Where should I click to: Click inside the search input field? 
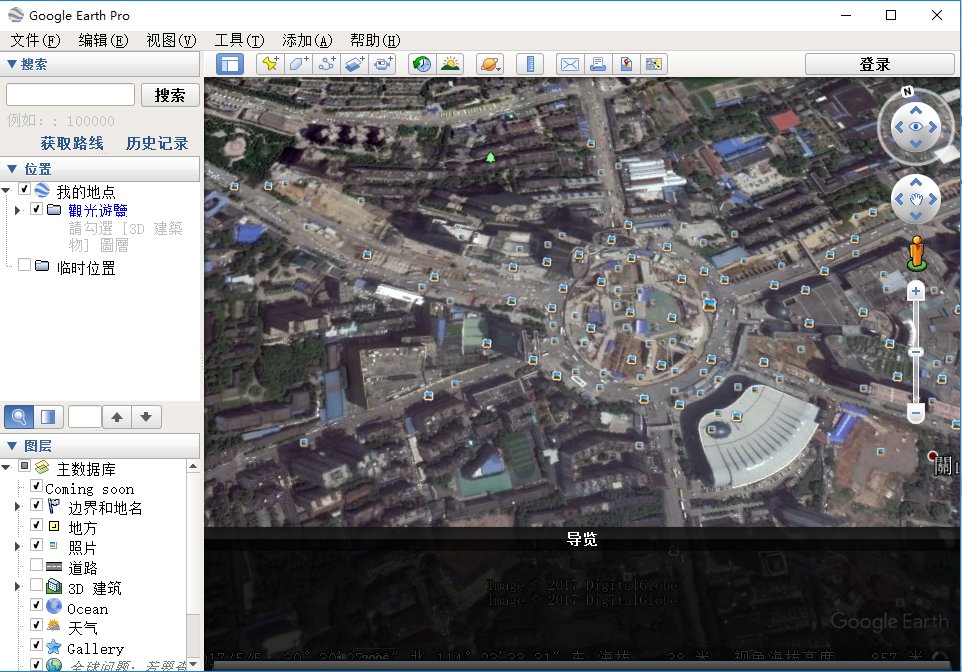tap(69, 94)
